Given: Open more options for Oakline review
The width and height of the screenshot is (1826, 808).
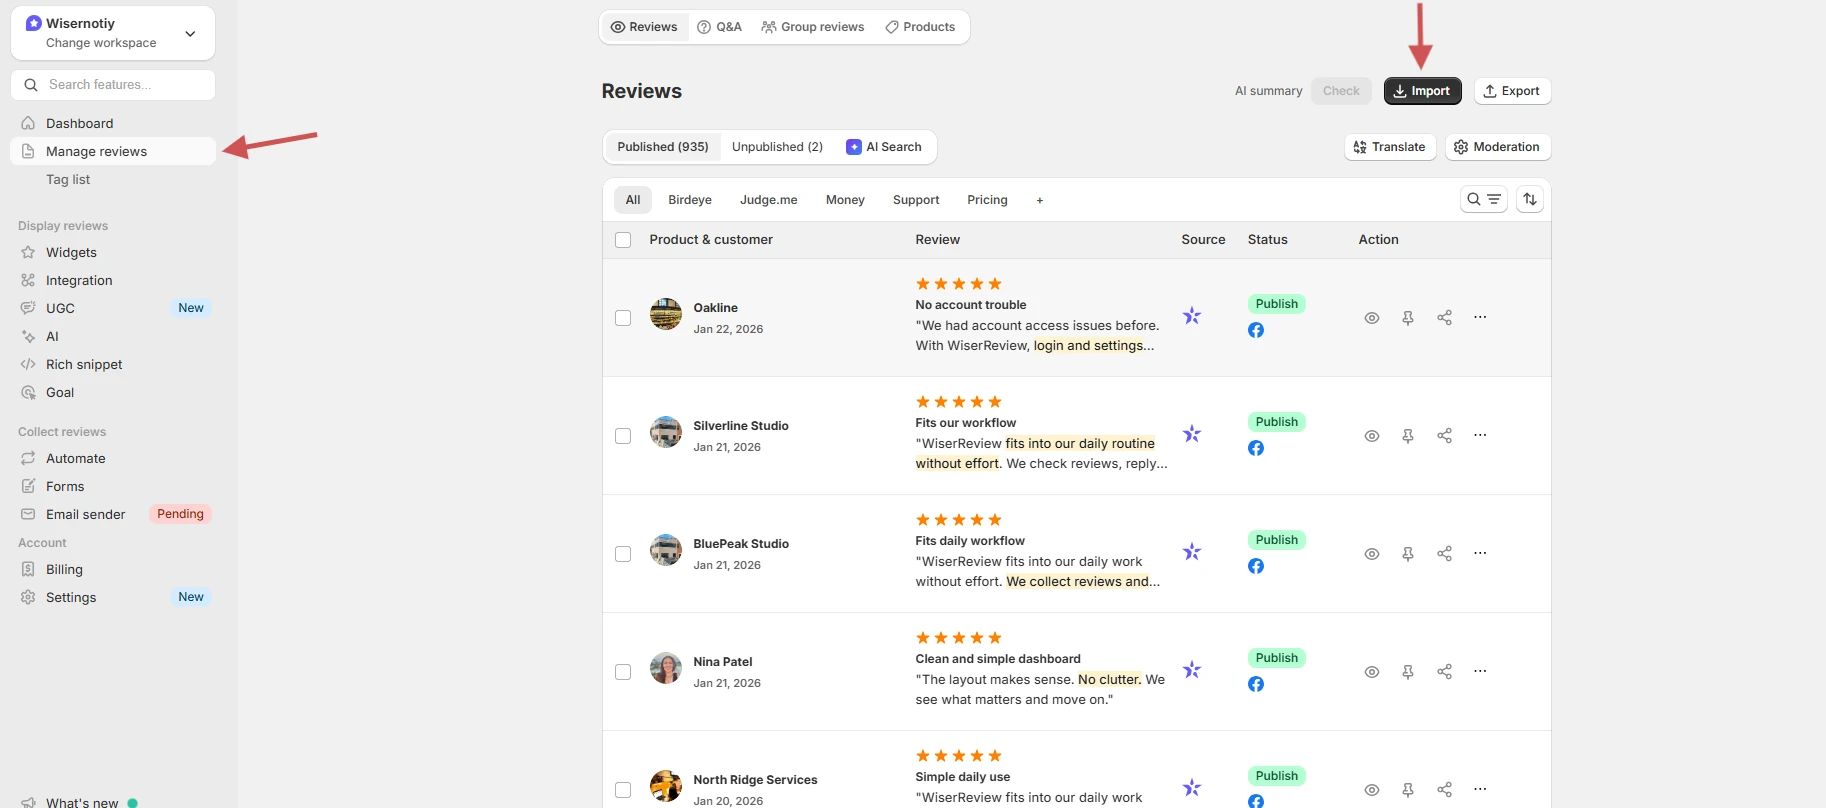Looking at the screenshot, I should point(1480,317).
